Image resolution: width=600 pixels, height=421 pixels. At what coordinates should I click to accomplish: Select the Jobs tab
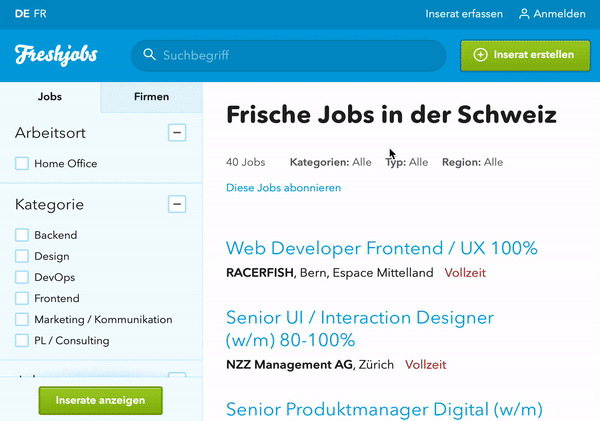[50, 97]
